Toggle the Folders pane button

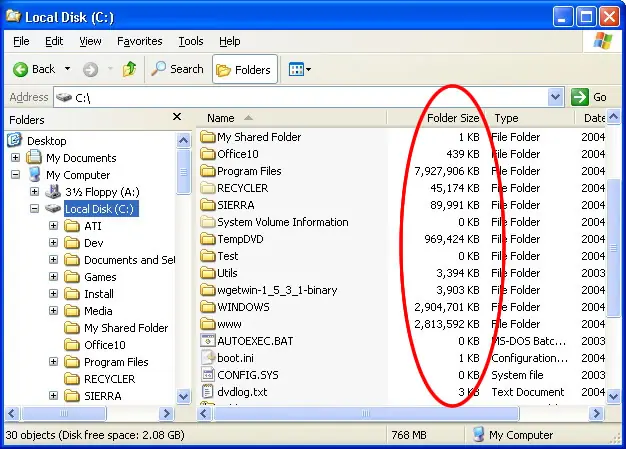[245, 69]
